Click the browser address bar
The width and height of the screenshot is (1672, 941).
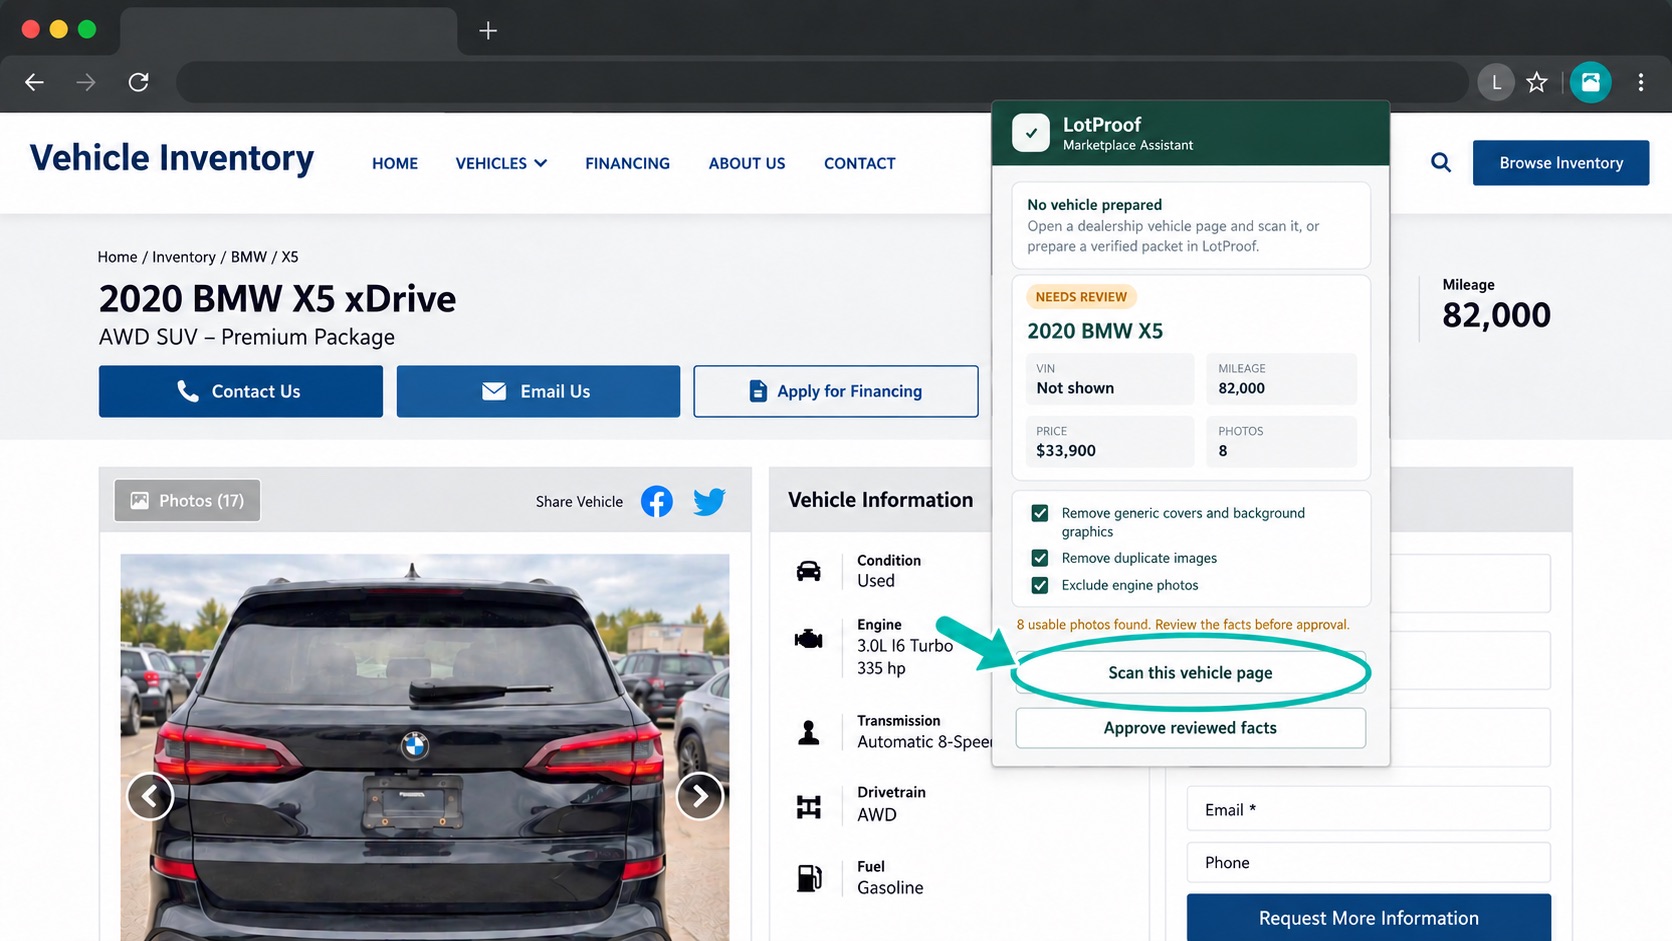click(822, 82)
